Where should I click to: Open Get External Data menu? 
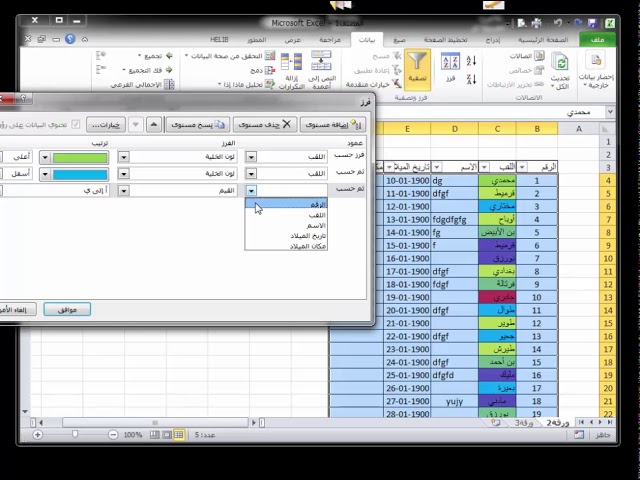(x=596, y=69)
